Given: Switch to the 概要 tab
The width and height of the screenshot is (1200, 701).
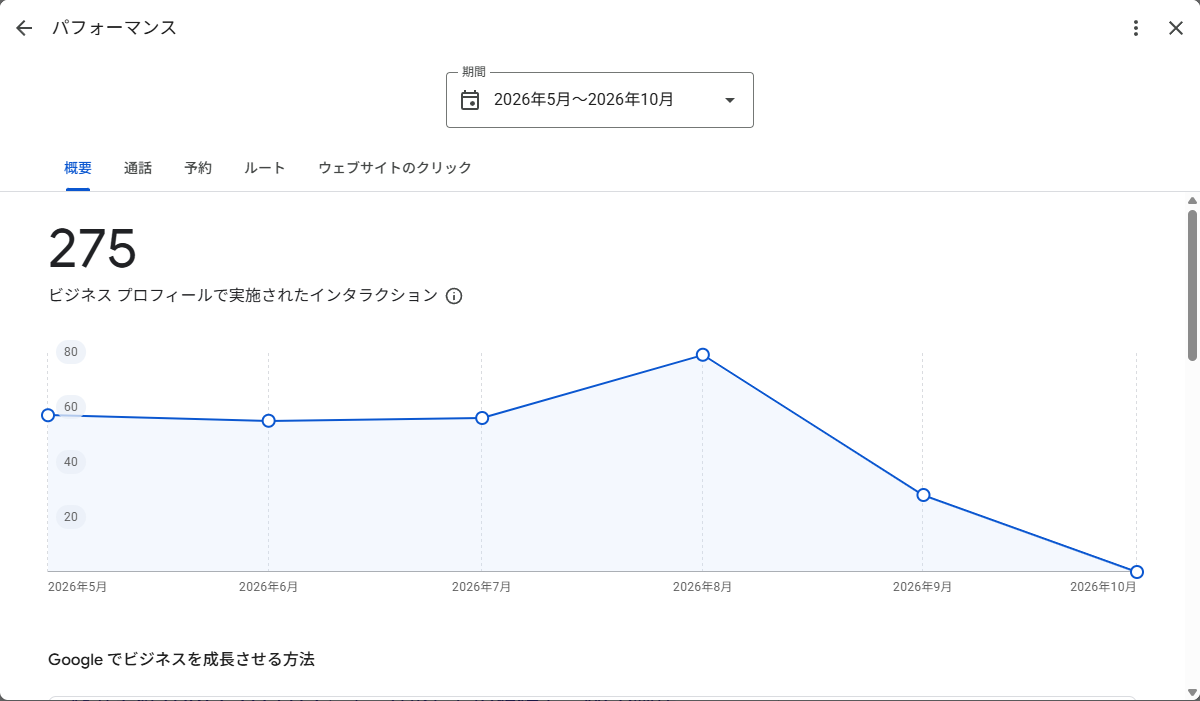Looking at the screenshot, I should point(78,168).
